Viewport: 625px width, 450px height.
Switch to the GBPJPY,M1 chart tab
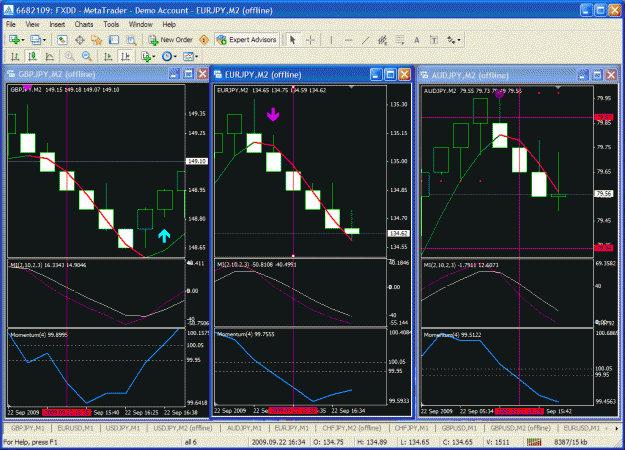[x=28, y=428]
